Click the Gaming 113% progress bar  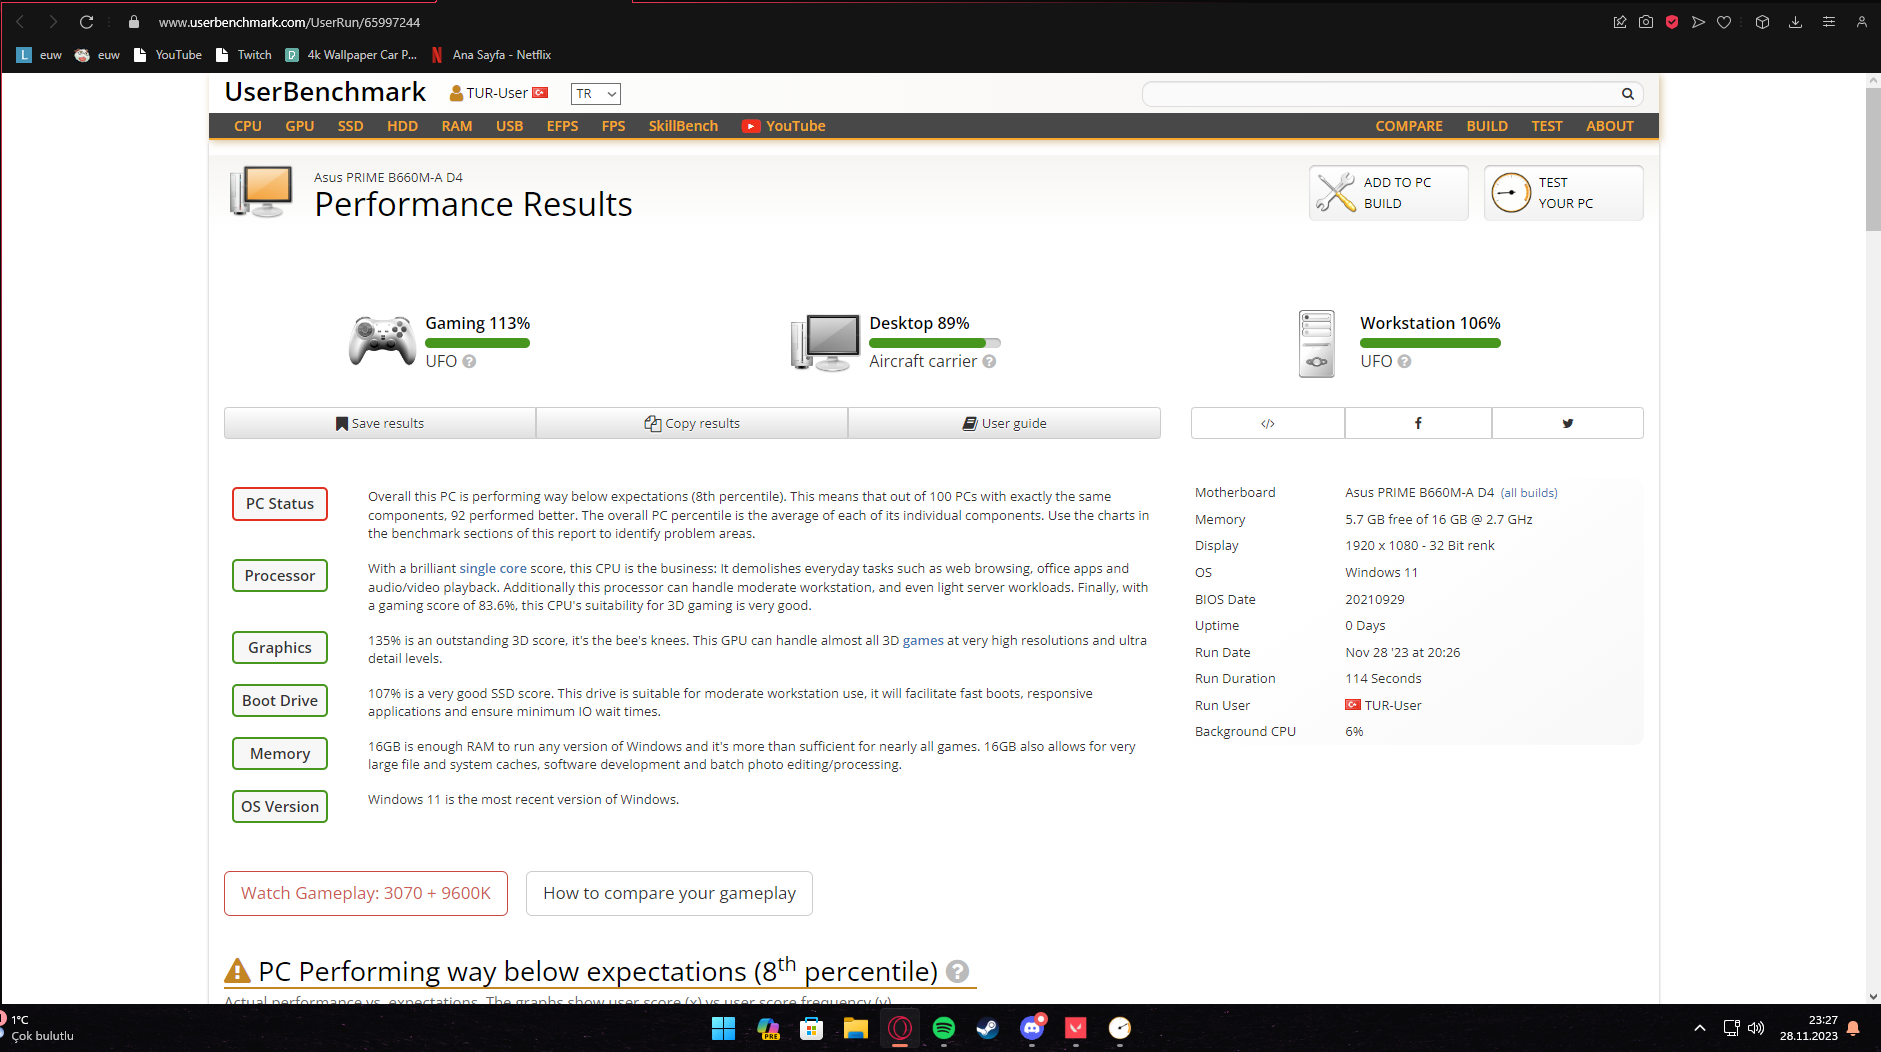(477, 343)
